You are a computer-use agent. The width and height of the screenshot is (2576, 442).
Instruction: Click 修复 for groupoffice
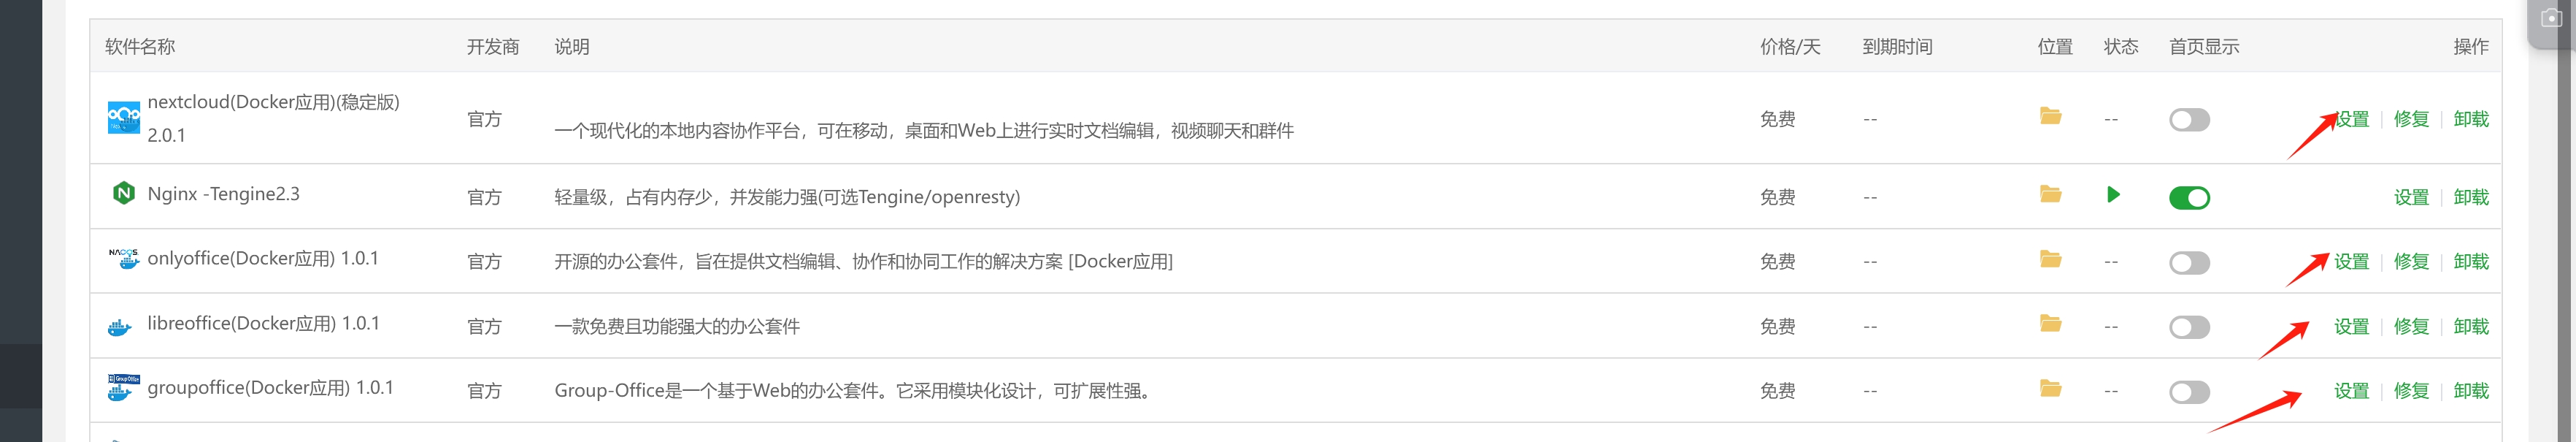tap(2411, 391)
